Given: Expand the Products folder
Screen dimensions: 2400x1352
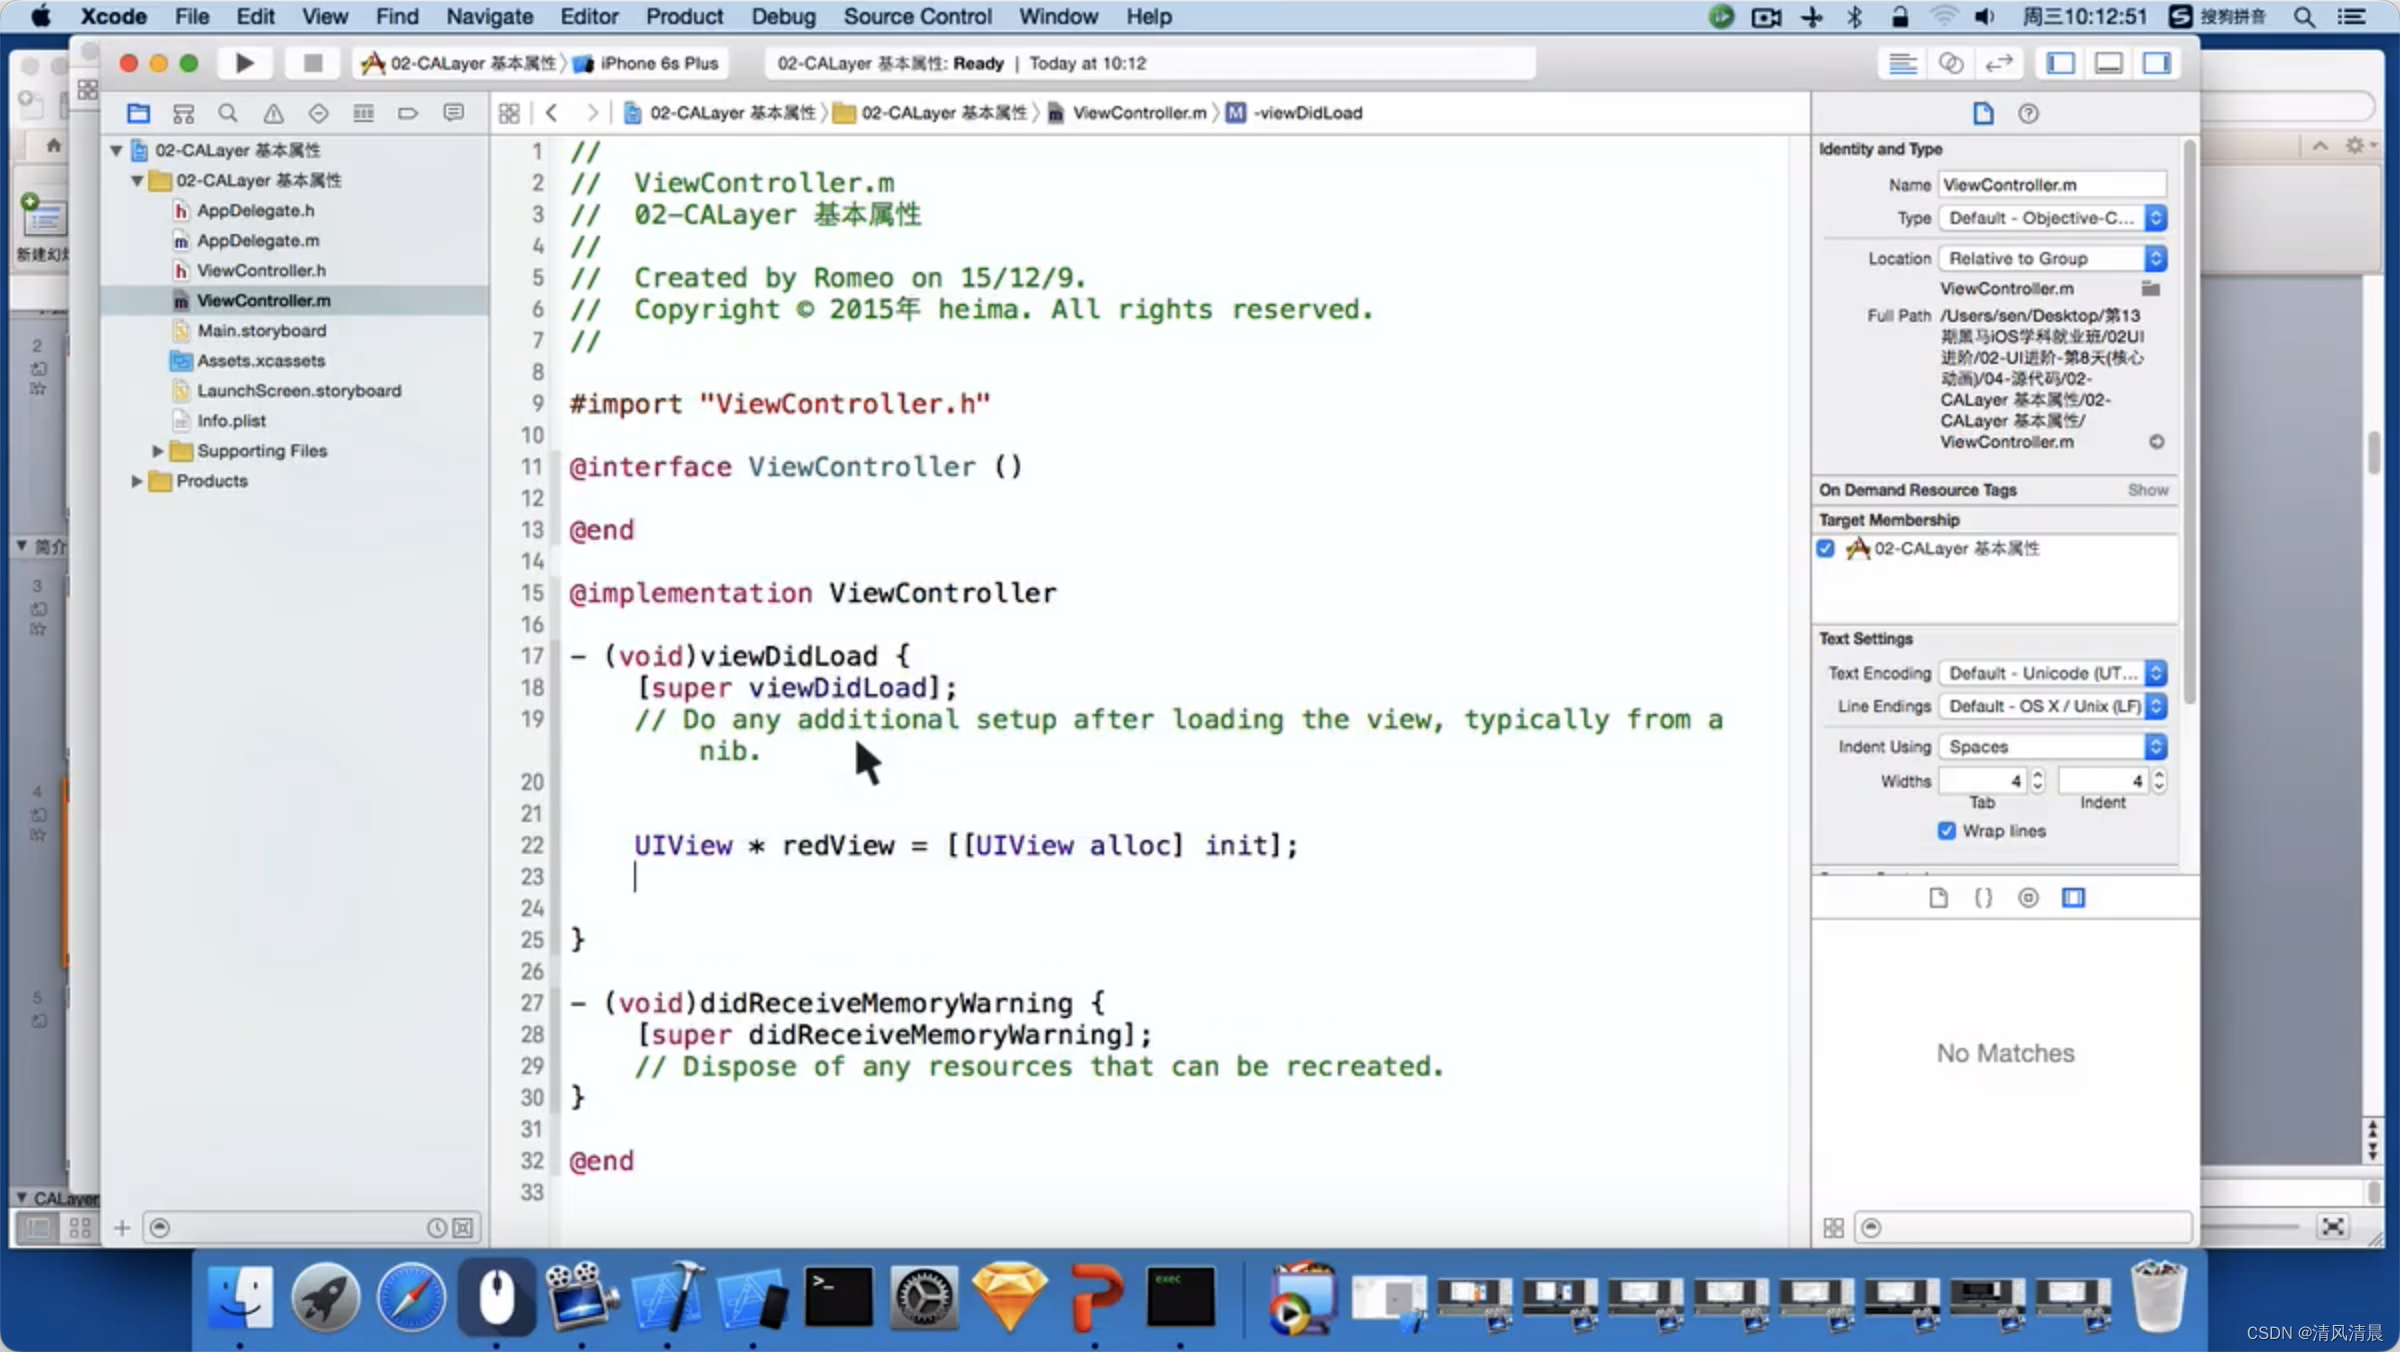Looking at the screenshot, I should pyautogui.click(x=137, y=480).
